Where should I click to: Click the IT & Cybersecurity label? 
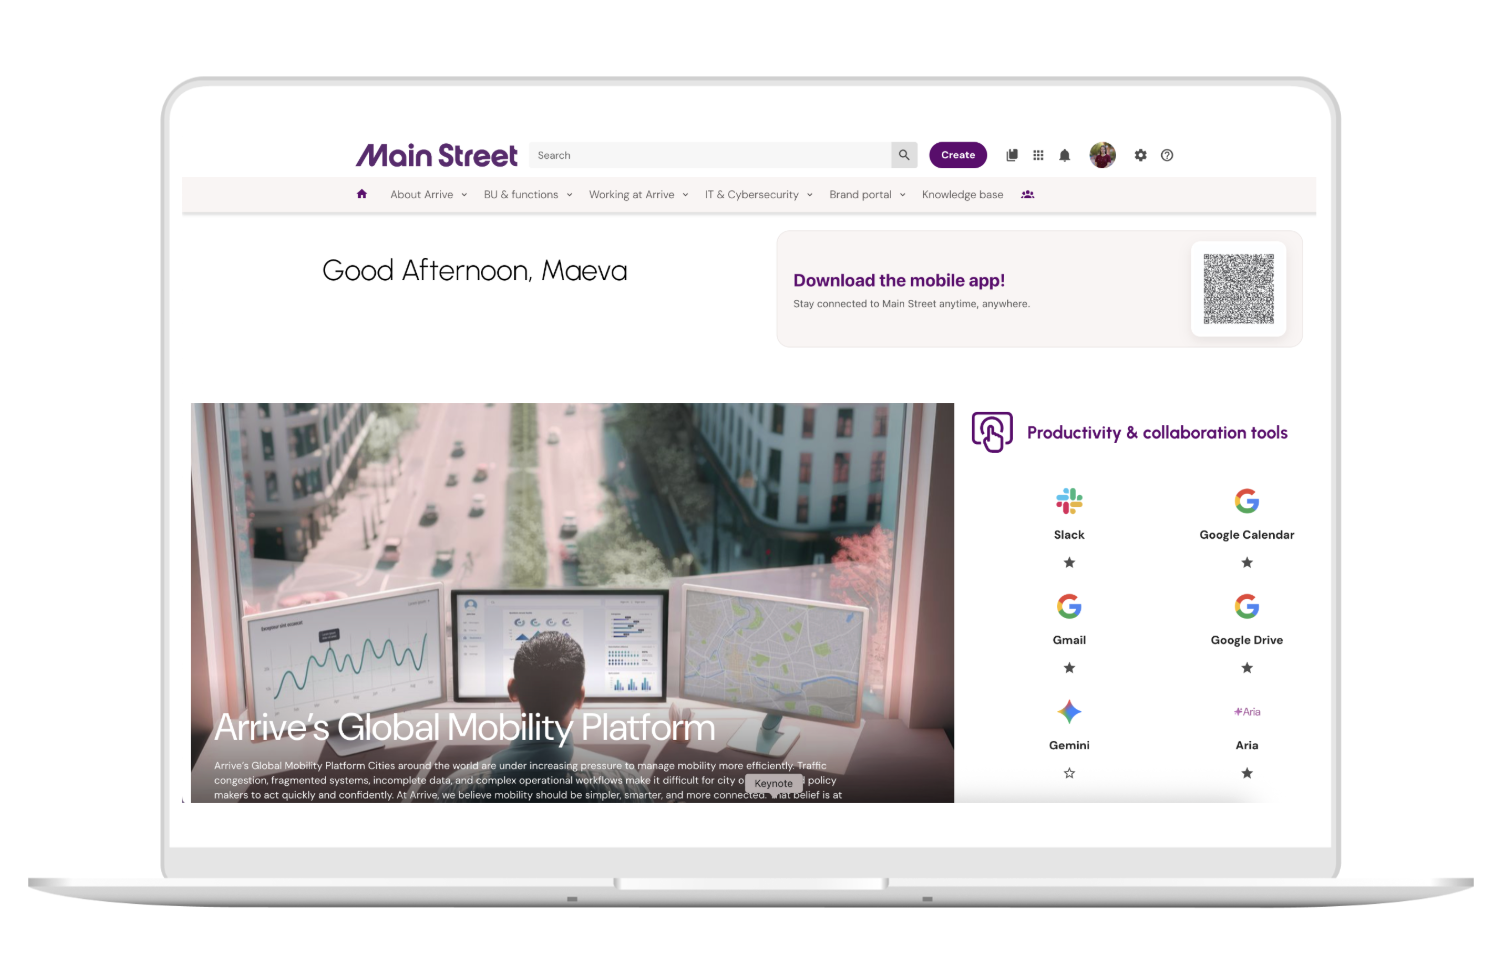tap(752, 195)
